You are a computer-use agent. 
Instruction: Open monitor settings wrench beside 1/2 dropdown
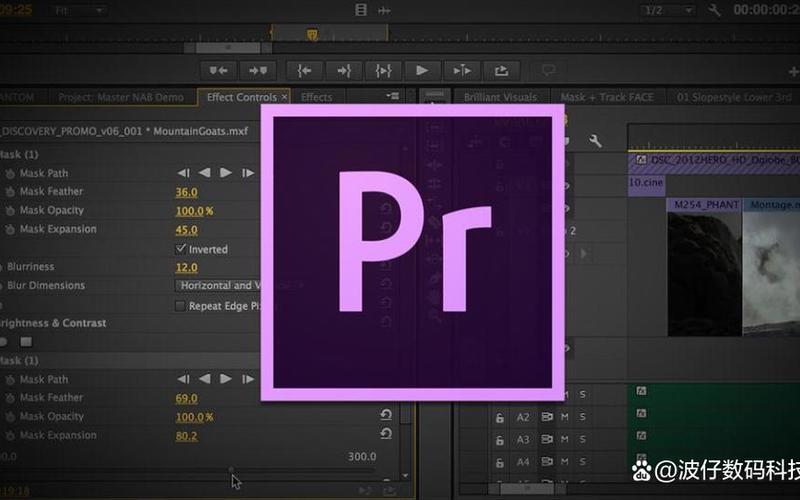tap(714, 10)
